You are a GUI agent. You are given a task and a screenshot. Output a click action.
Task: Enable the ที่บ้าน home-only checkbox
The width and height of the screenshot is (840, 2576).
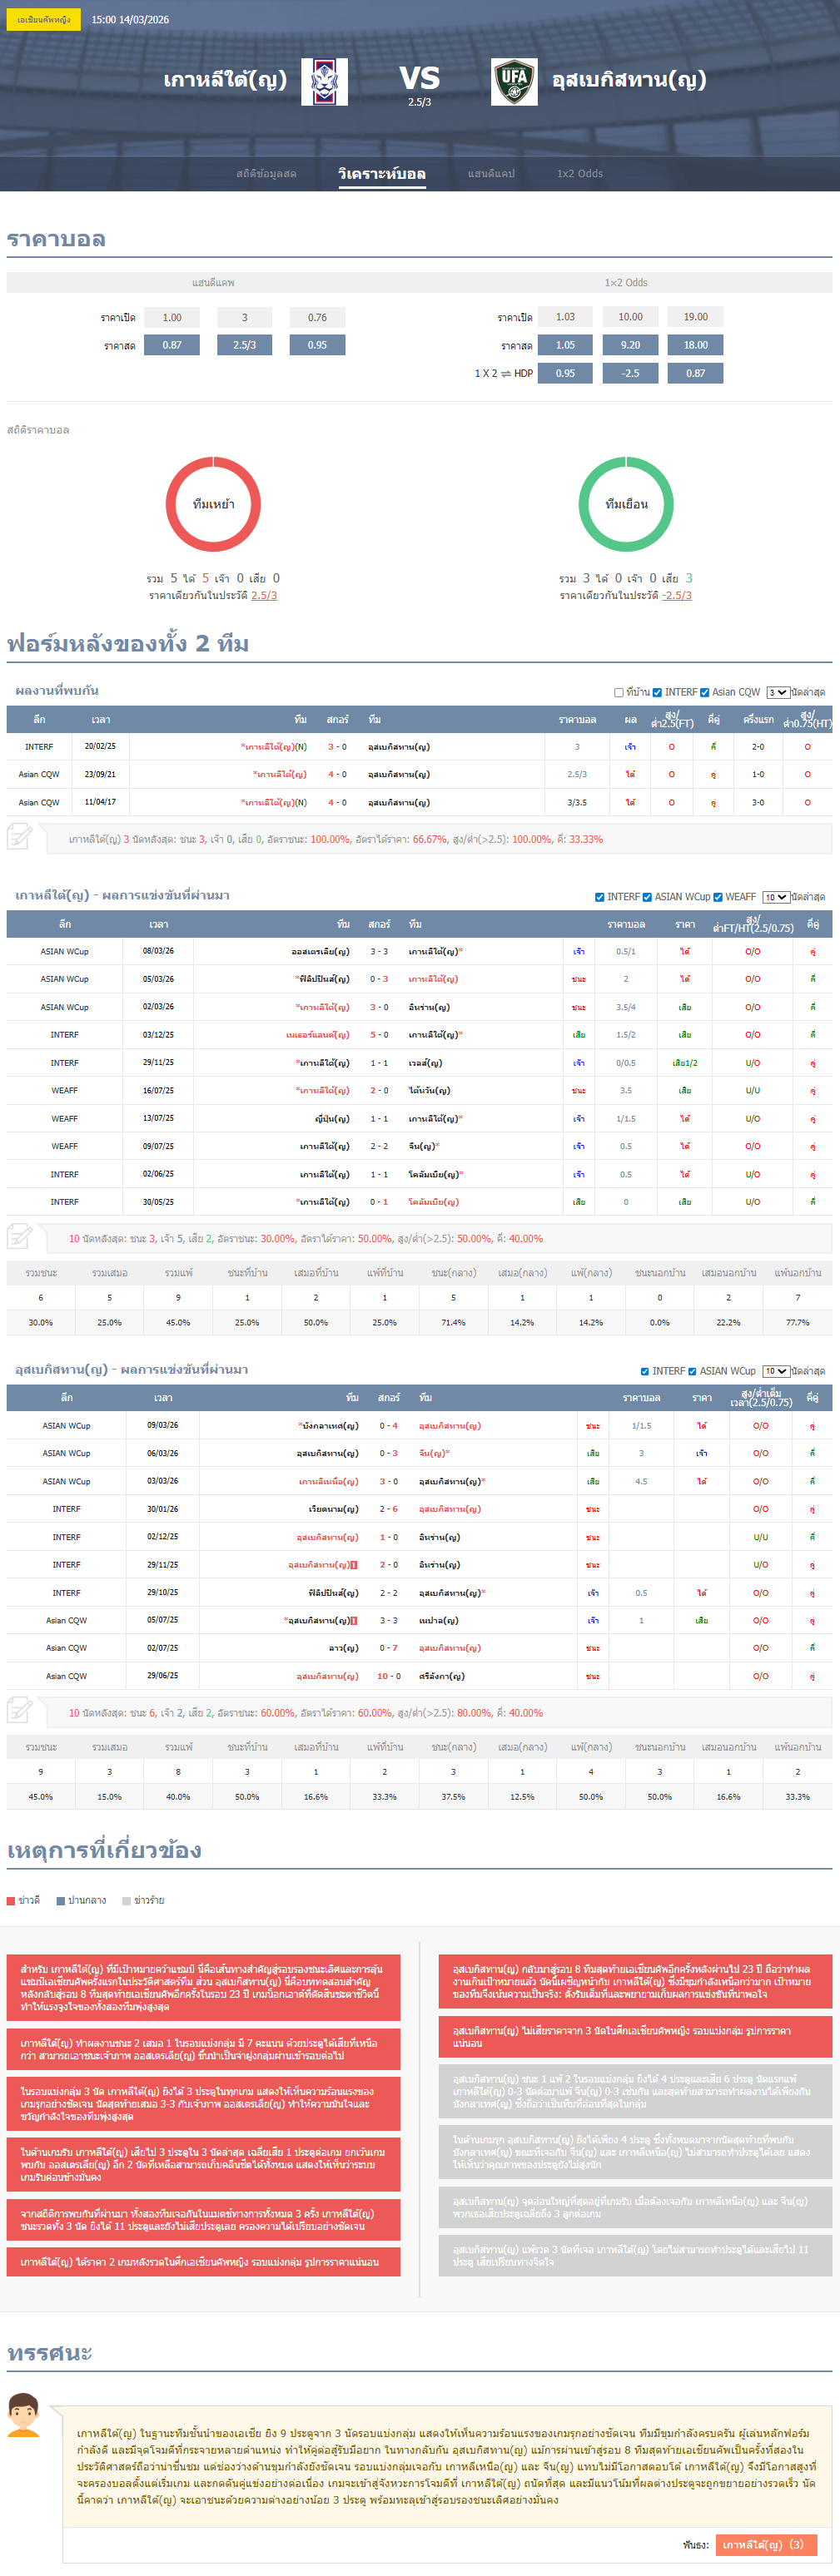619,692
